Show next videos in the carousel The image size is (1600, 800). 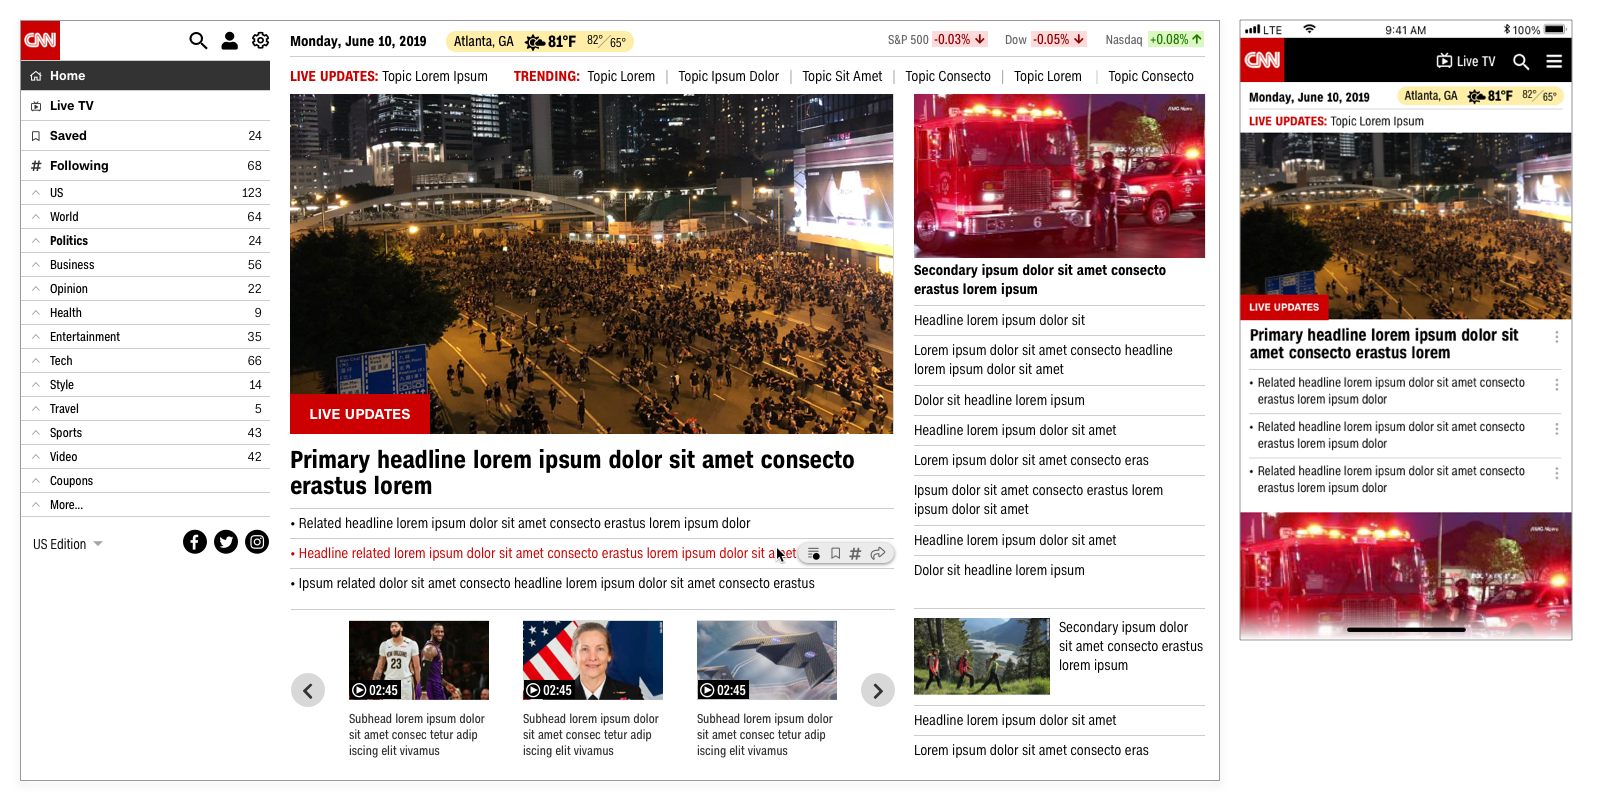[878, 690]
